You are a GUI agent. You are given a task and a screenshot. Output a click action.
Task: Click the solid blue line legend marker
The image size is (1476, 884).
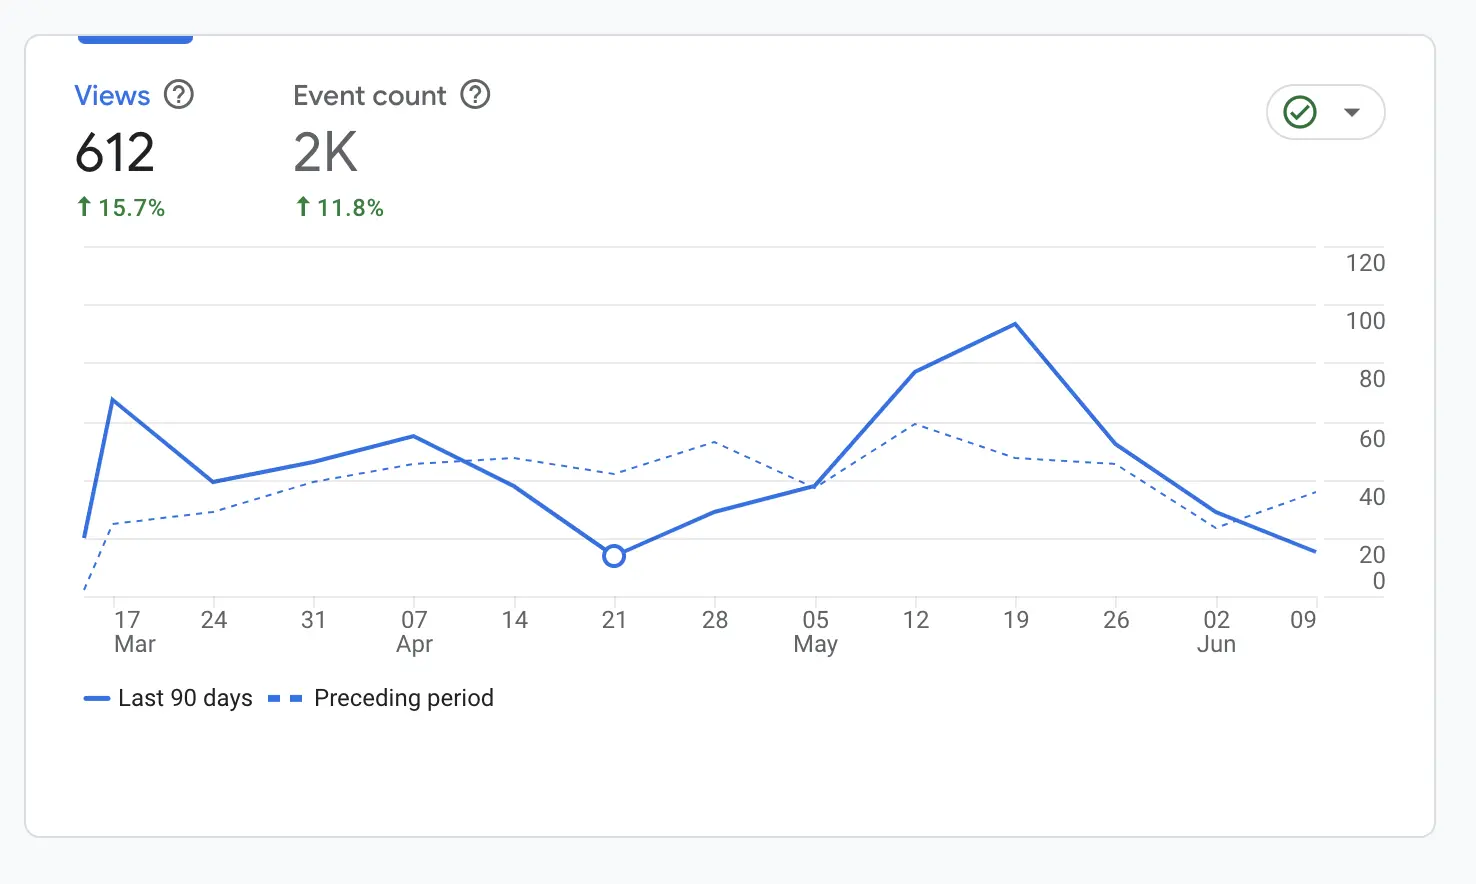[96, 698]
